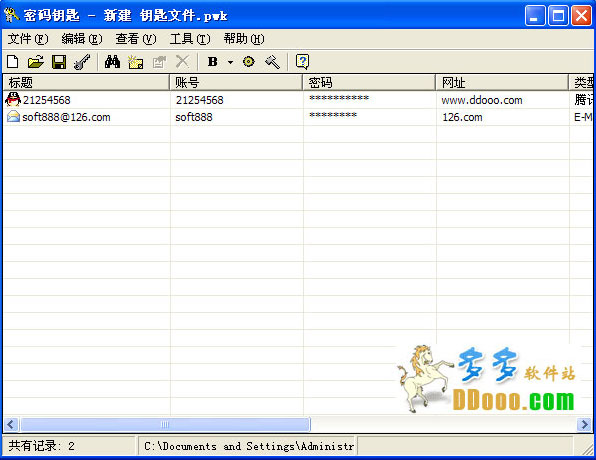This screenshot has width=596, height=460.
Task: Open the 工具(T) menu
Action: pyautogui.click(x=190, y=39)
